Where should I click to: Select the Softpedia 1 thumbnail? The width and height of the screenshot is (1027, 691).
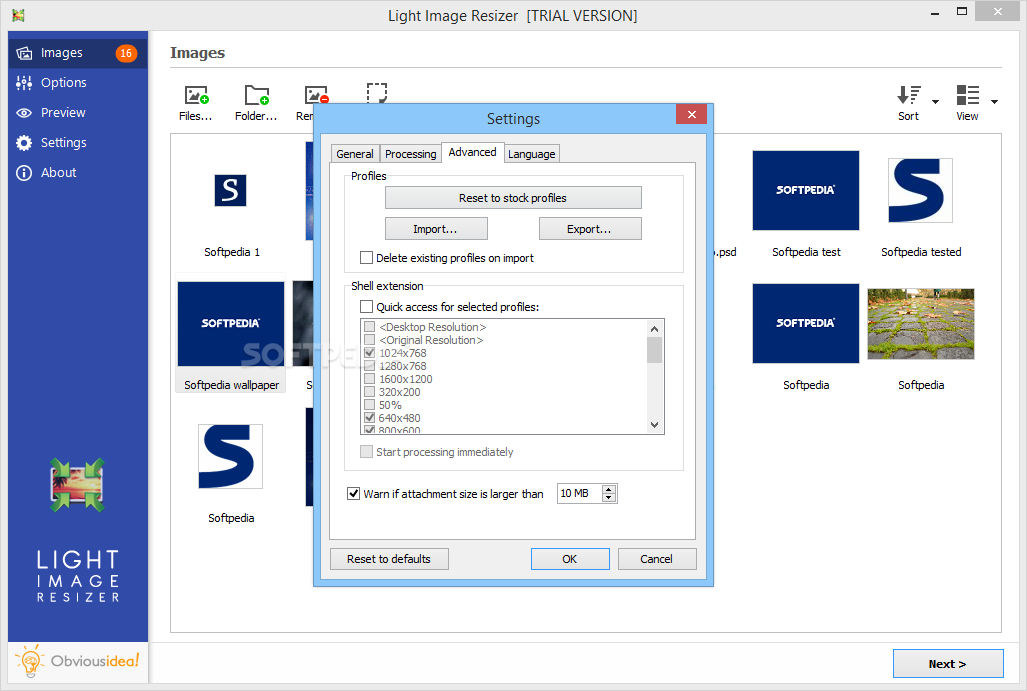[x=231, y=191]
